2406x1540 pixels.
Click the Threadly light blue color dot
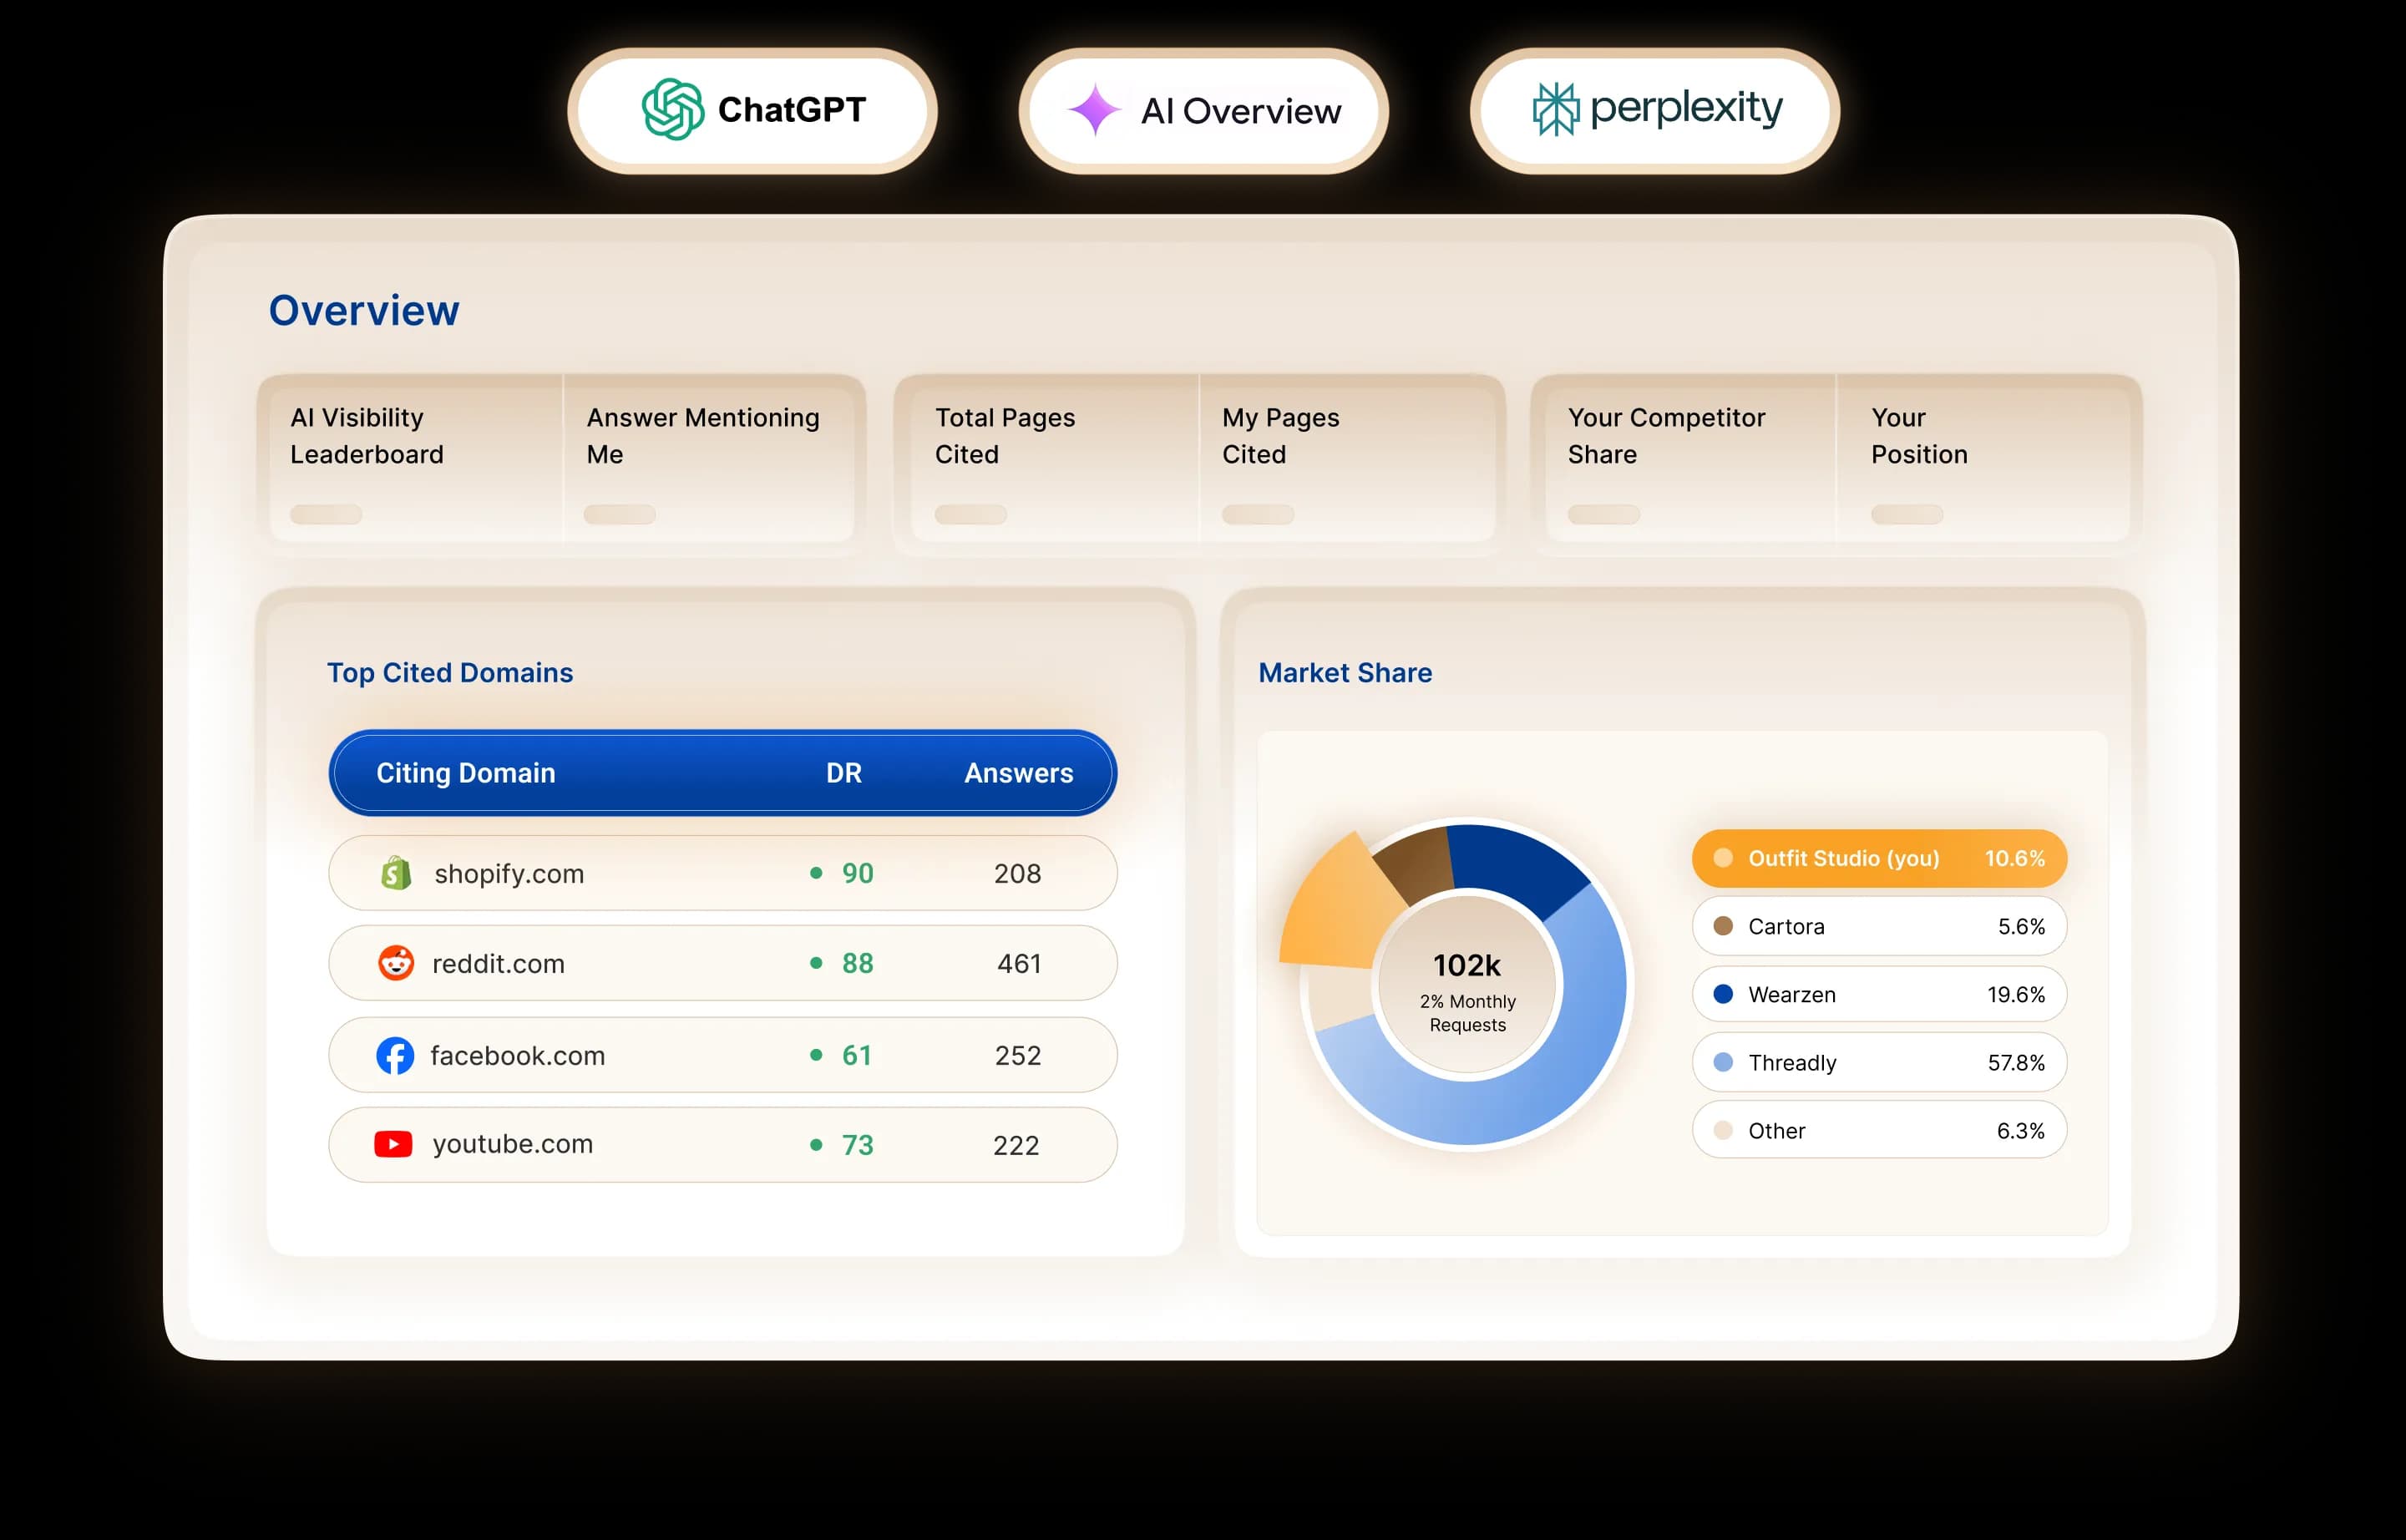click(x=1723, y=1062)
